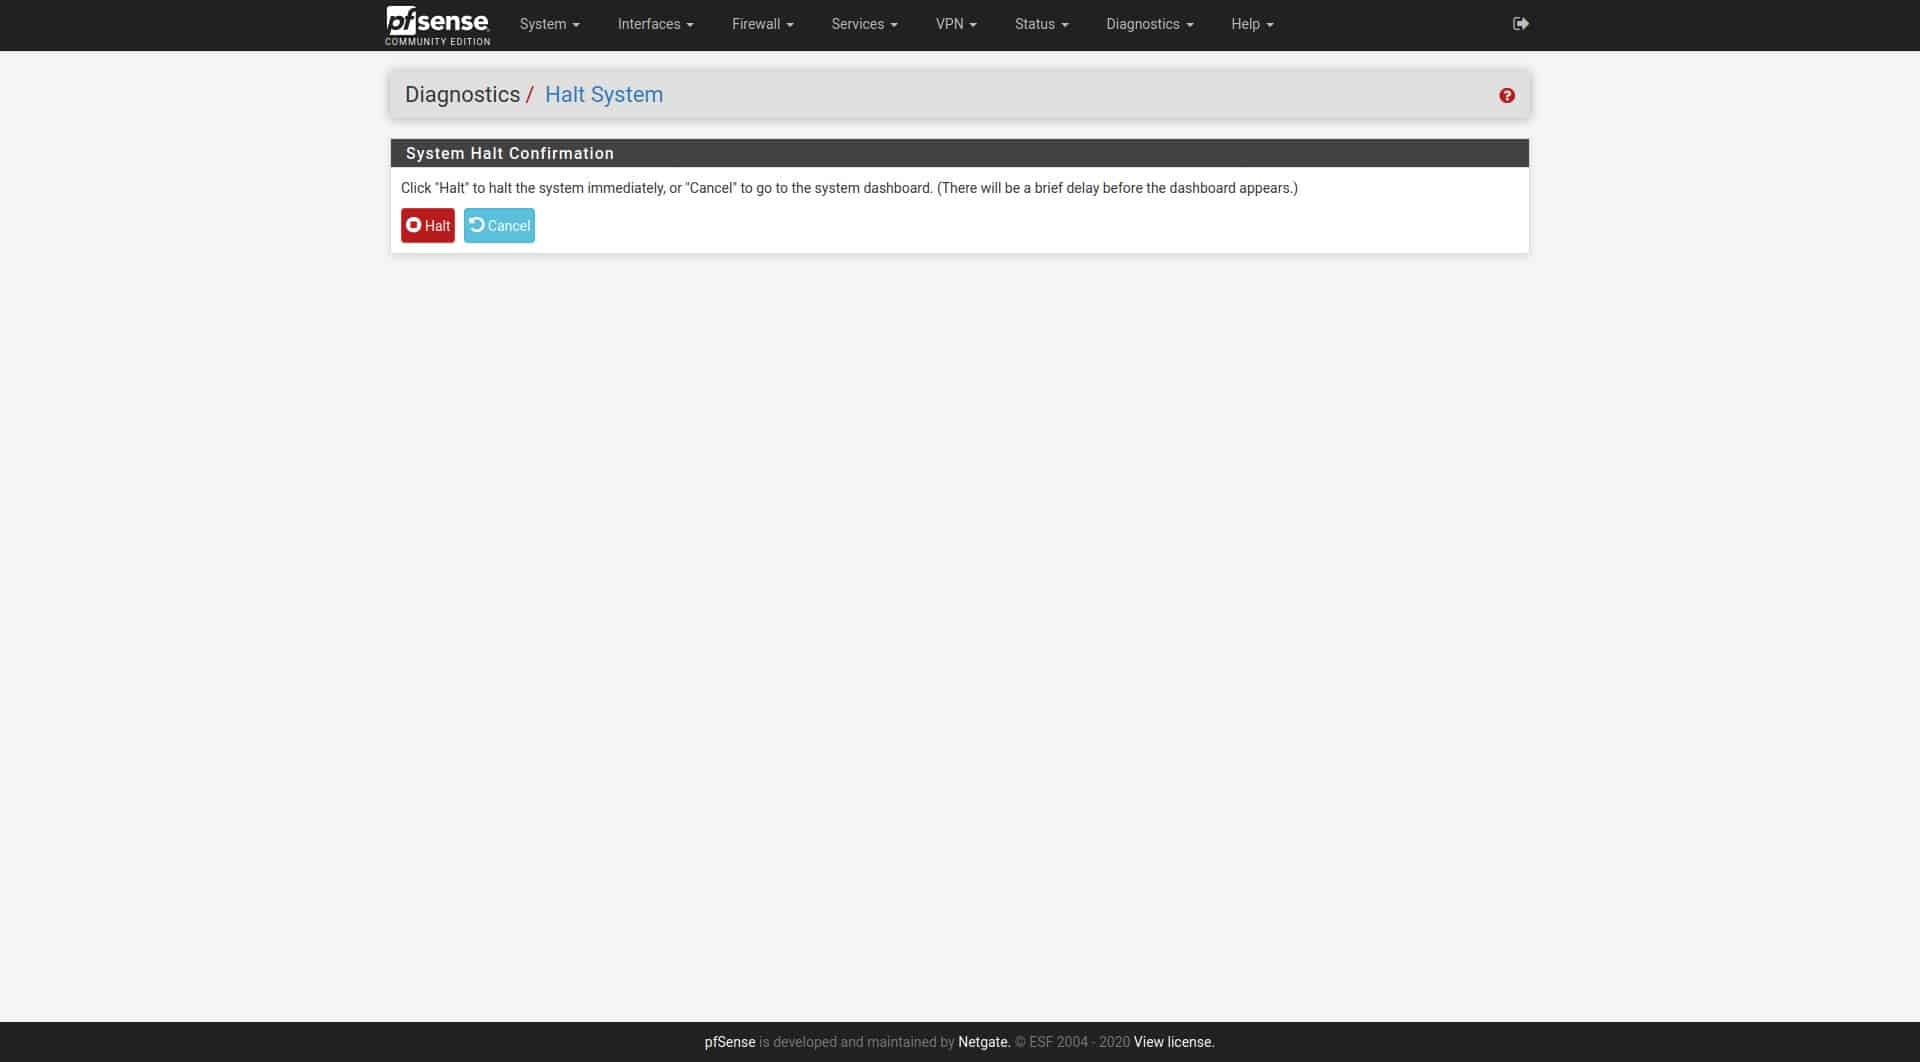1920x1062 pixels.
Task: Open the Netgate link in footer
Action: click(984, 1042)
